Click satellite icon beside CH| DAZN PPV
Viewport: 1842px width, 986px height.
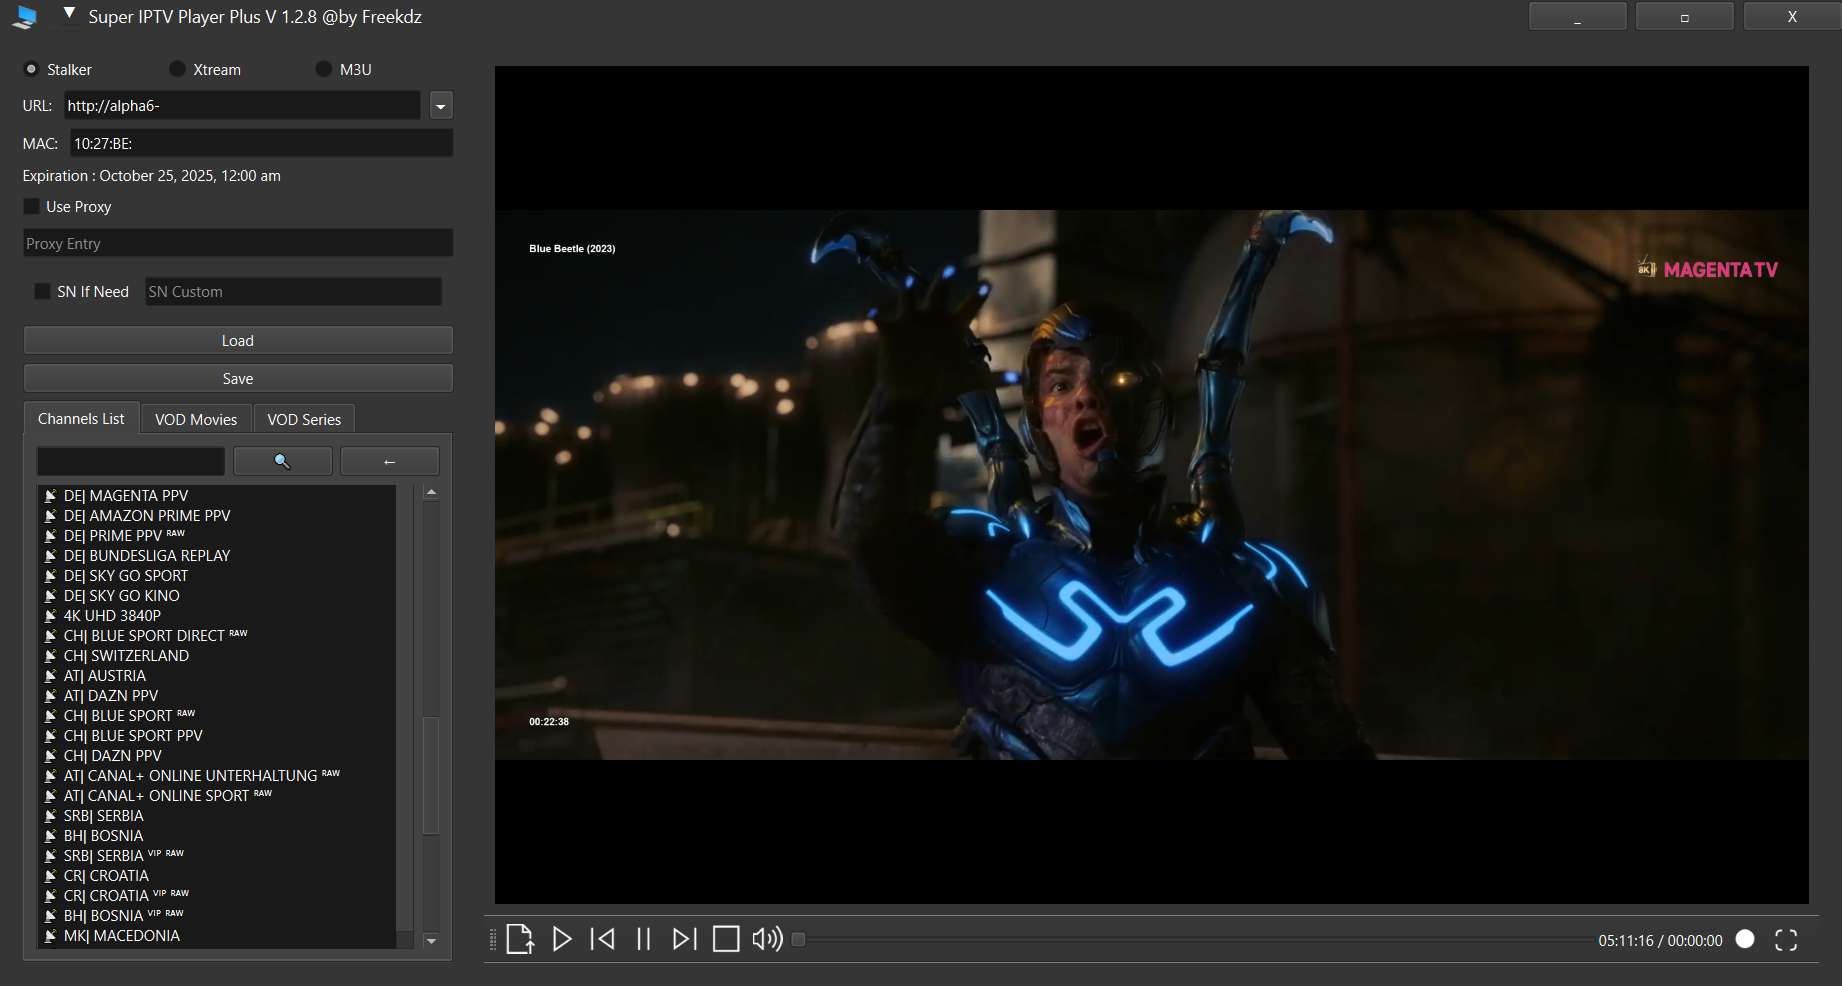[x=50, y=756]
